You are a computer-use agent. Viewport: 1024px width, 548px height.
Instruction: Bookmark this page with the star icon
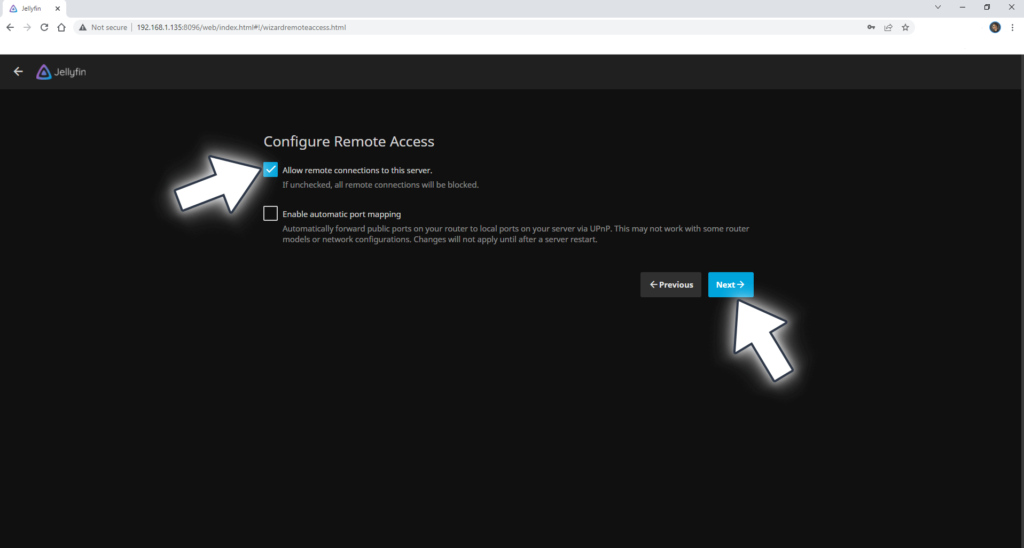[x=905, y=27]
